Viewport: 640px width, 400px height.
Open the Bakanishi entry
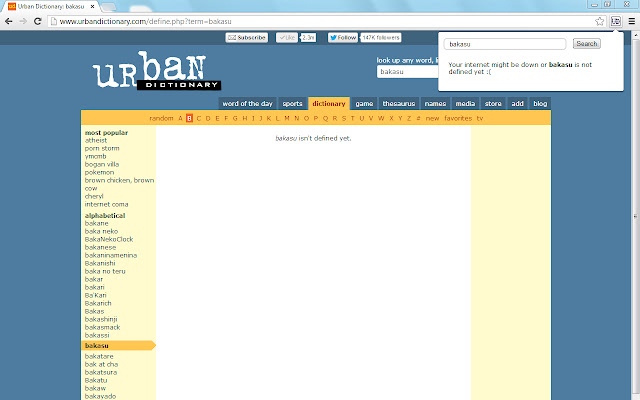[100, 263]
